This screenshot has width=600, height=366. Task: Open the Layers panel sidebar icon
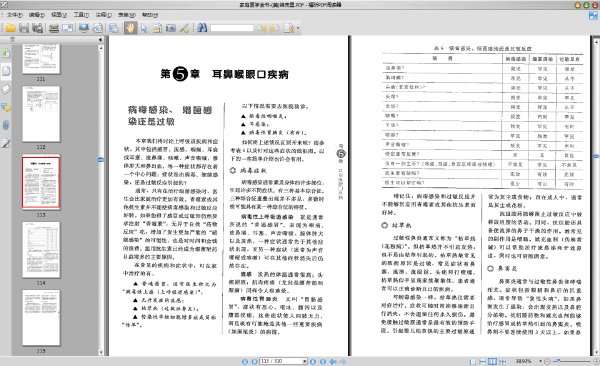(6, 89)
